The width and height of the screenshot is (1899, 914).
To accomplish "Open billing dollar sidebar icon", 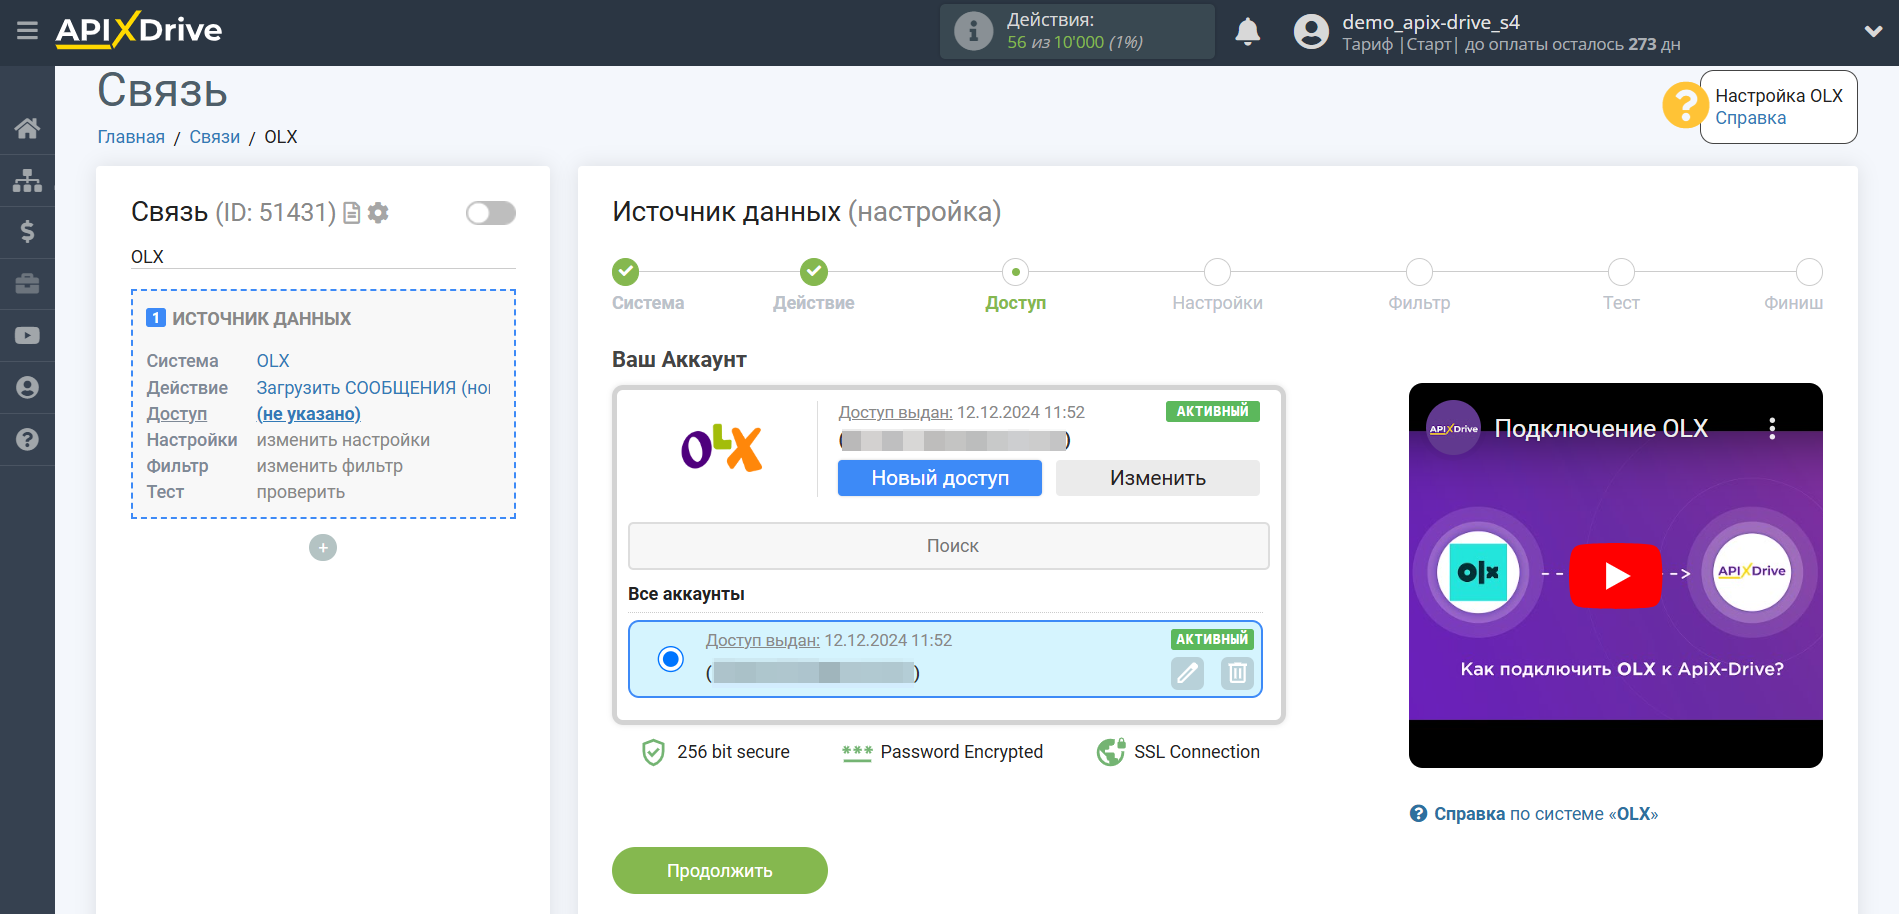I will 27,232.
